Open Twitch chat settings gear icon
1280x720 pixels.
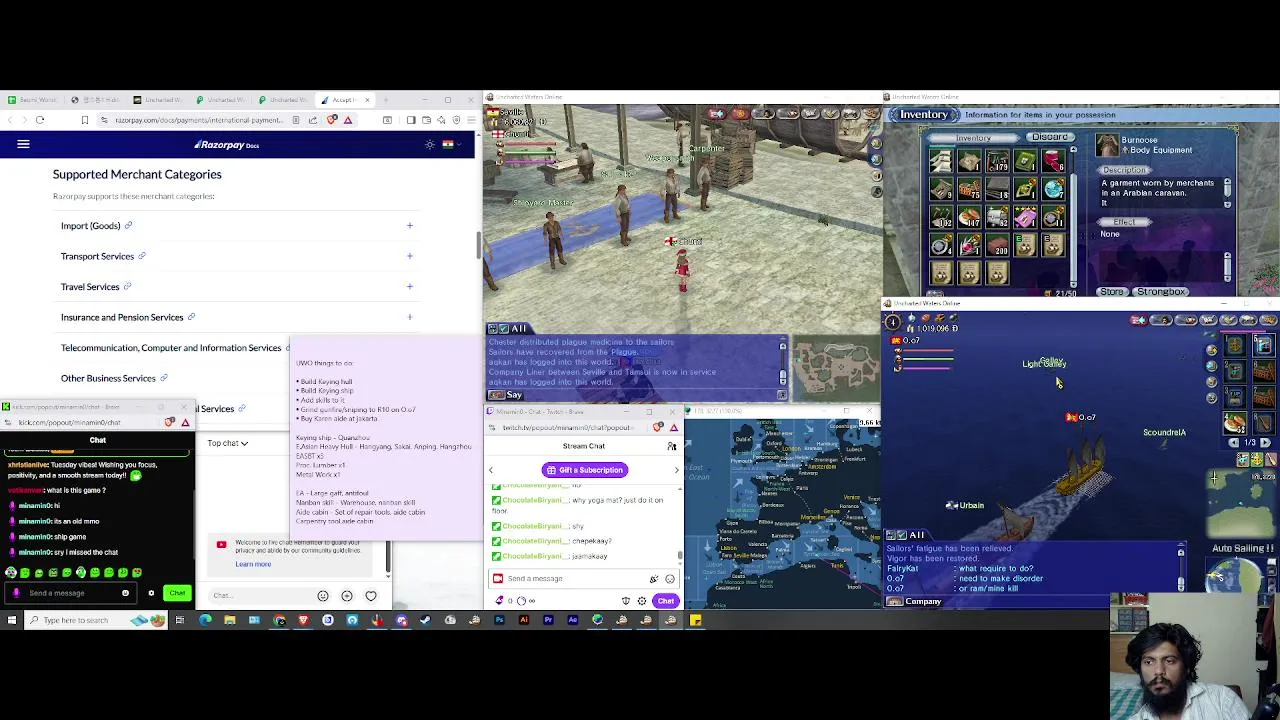pos(642,601)
